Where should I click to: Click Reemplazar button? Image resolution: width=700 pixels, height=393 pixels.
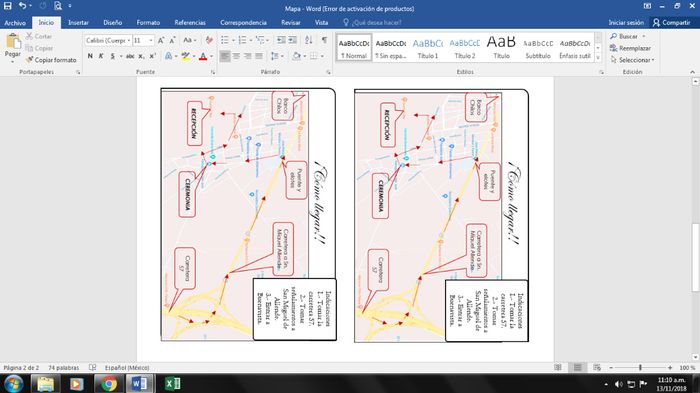point(630,48)
